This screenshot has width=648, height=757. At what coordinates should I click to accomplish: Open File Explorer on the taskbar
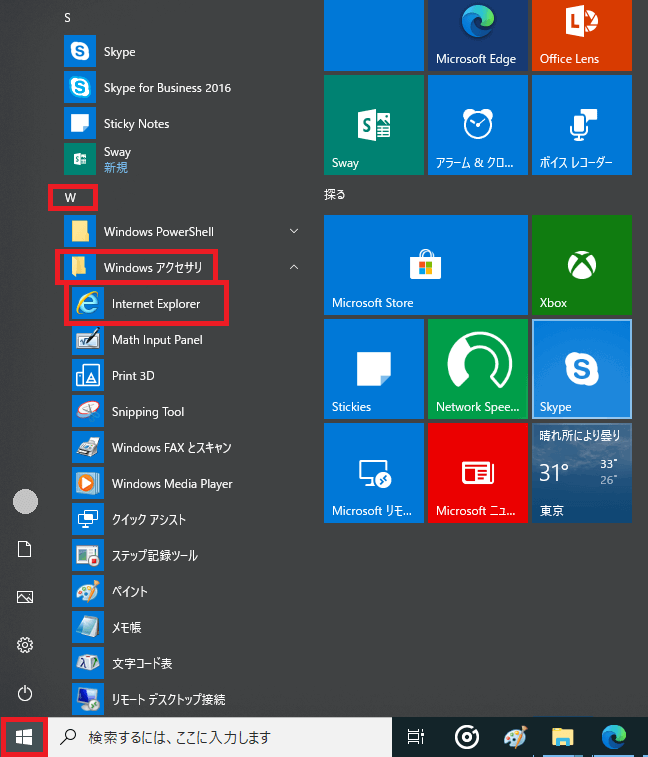(x=563, y=737)
